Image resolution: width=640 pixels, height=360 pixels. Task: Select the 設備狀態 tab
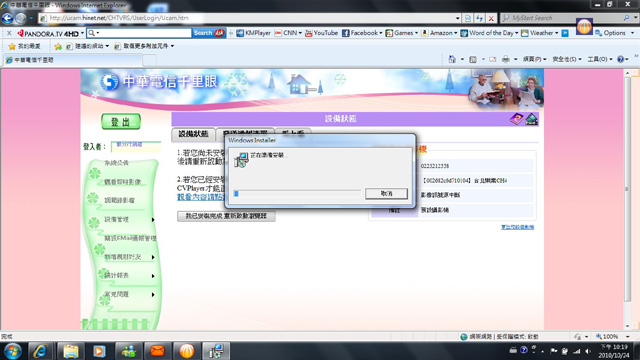point(193,134)
